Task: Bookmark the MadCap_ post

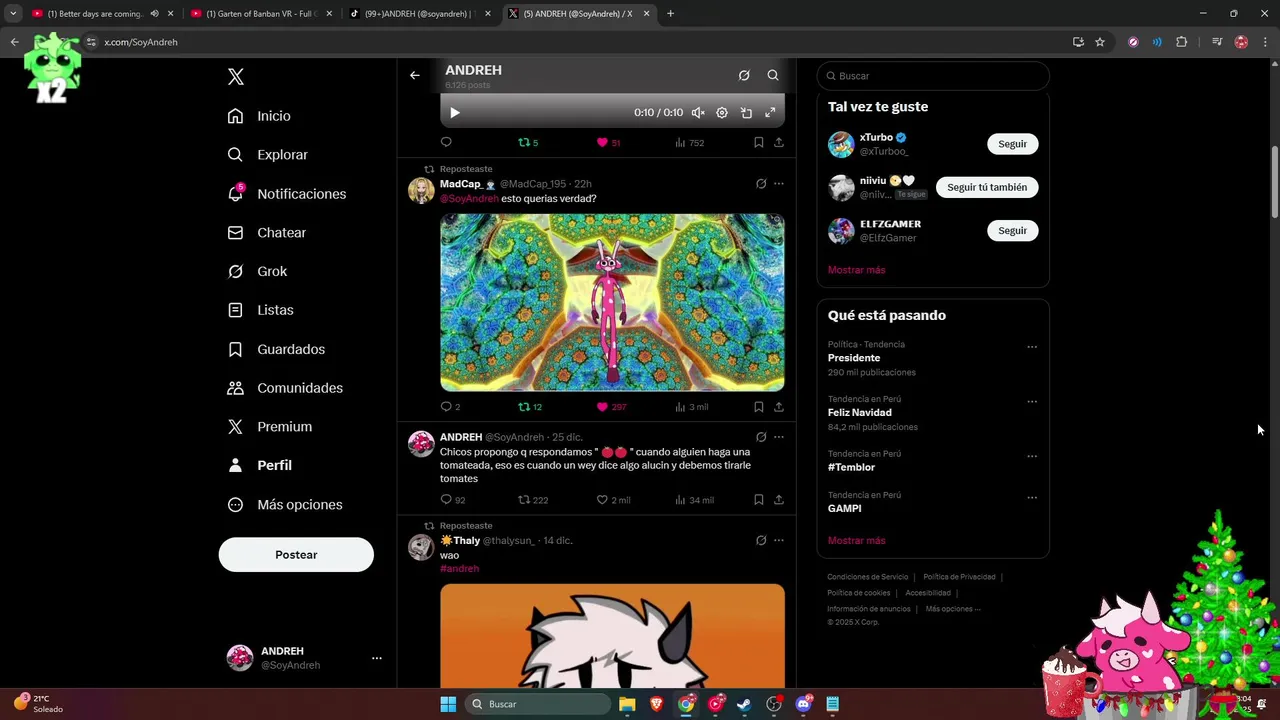Action: click(x=759, y=407)
